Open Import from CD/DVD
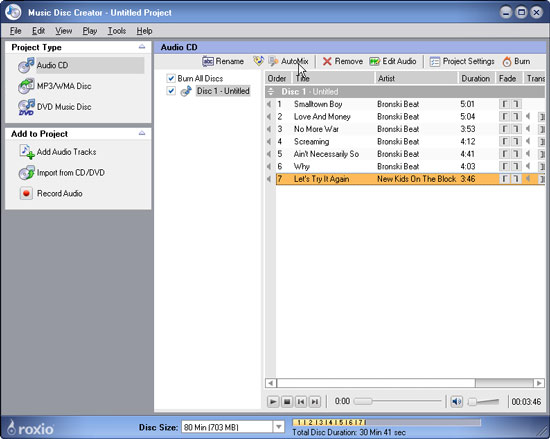This screenshot has height=439, width=550. pos(62,173)
